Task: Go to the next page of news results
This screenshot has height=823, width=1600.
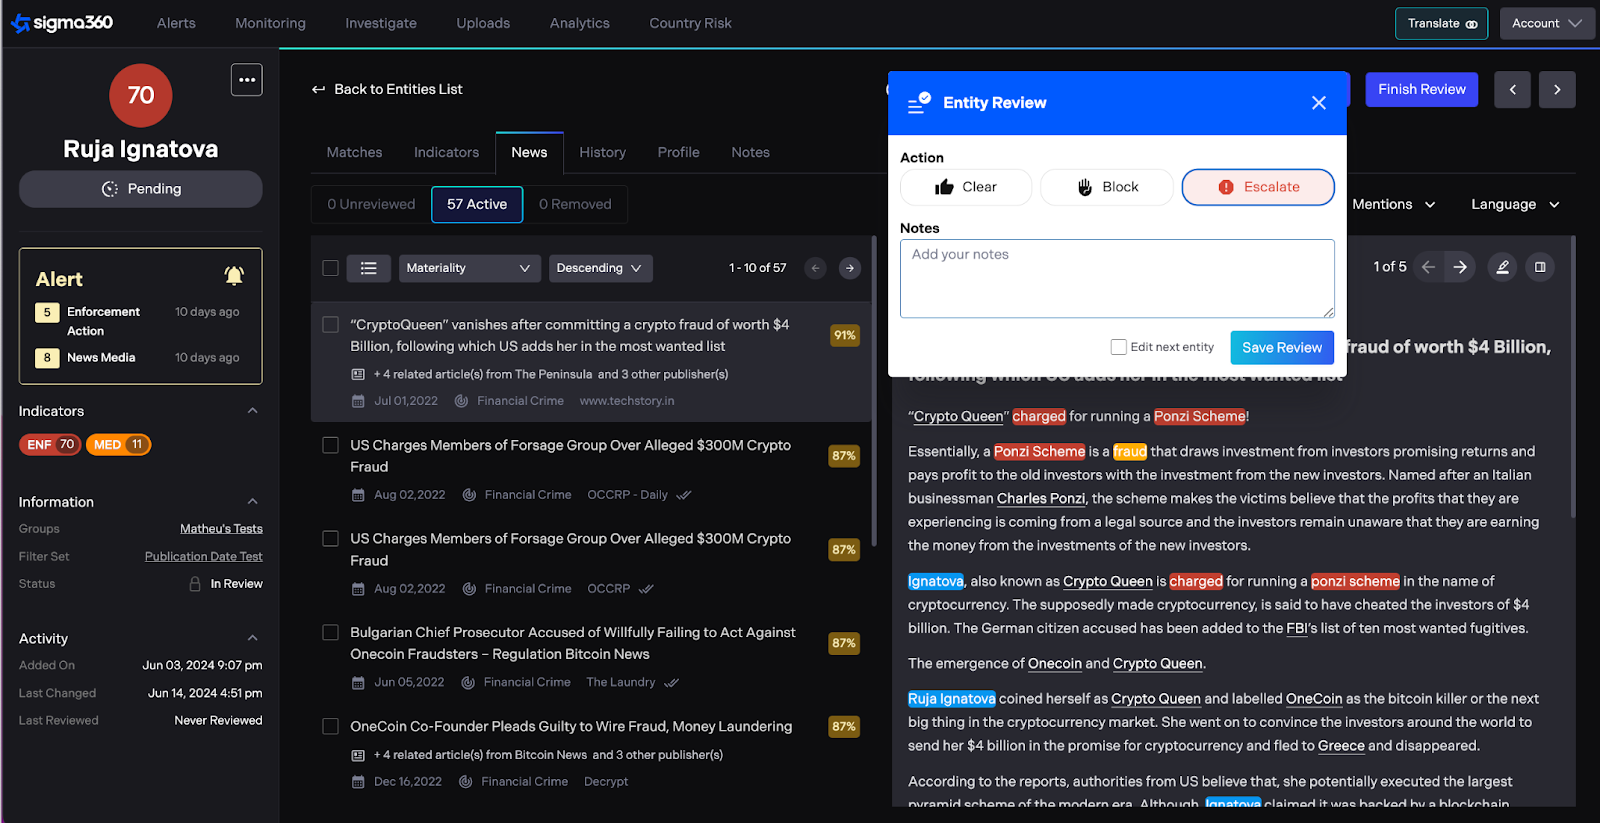Action: (849, 268)
